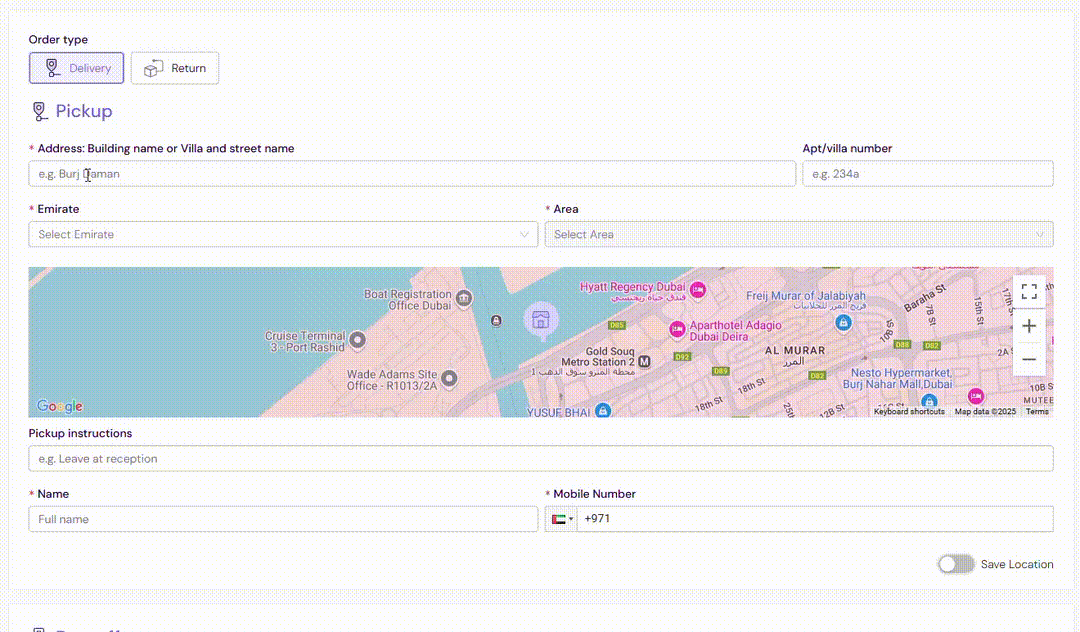The height and width of the screenshot is (632, 1080).
Task: Zoom in on the map
Action: pyautogui.click(x=1029, y=326)
